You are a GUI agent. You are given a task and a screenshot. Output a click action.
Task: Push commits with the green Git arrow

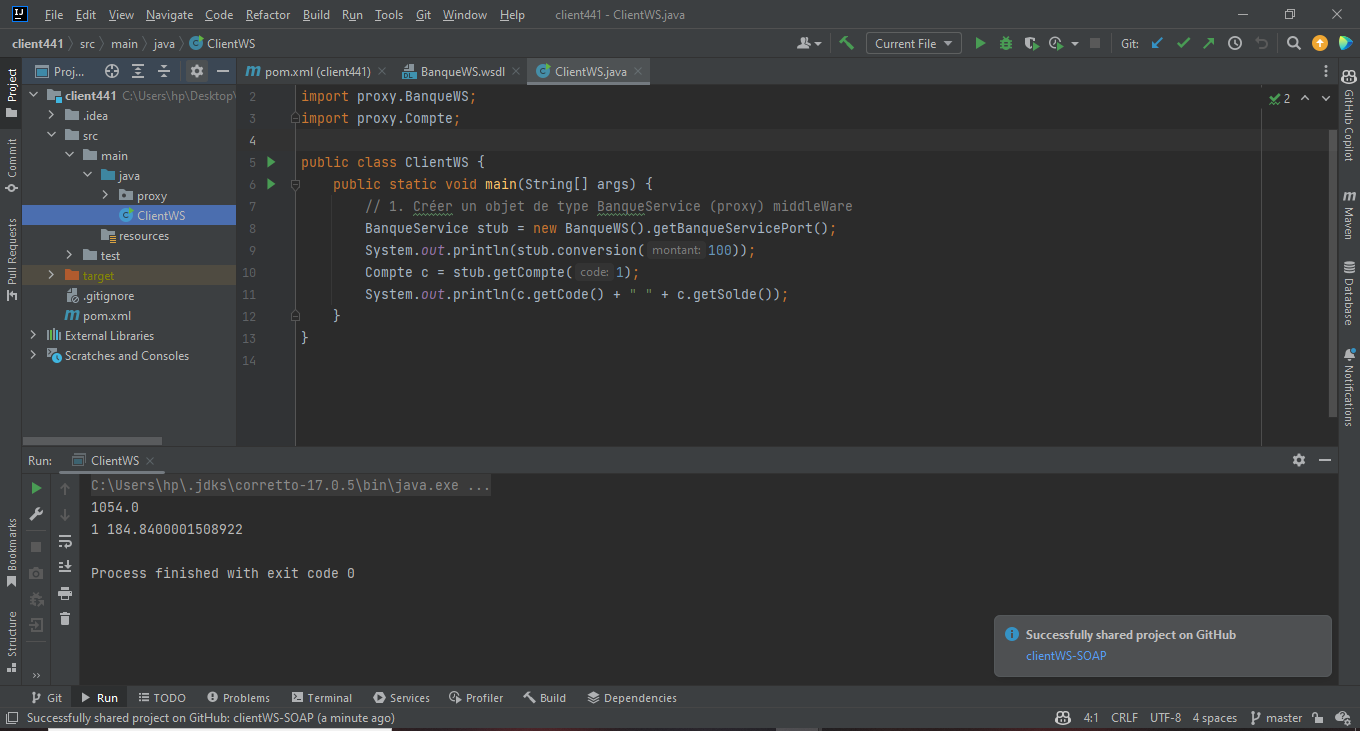click(1209, 43)
